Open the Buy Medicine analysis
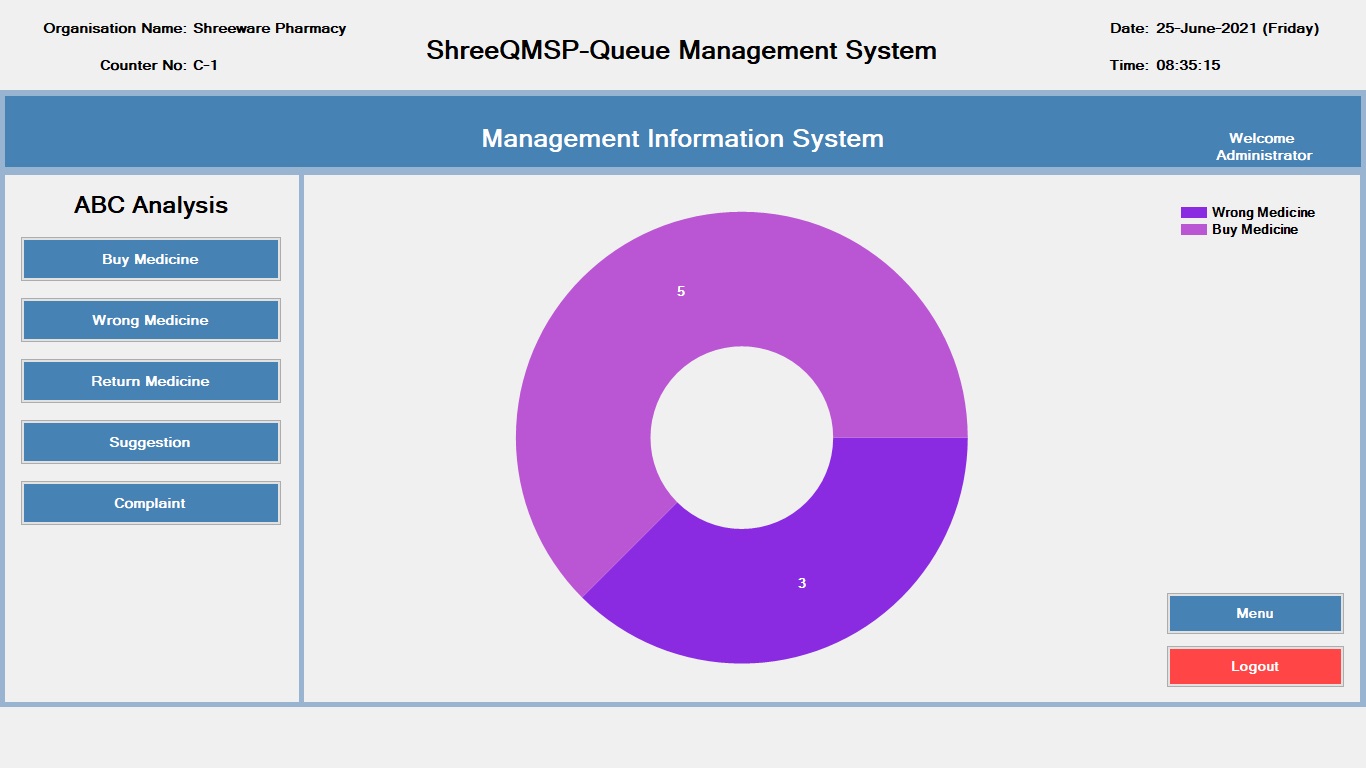Screen dimensions: 1366x768 coord(150,259)
